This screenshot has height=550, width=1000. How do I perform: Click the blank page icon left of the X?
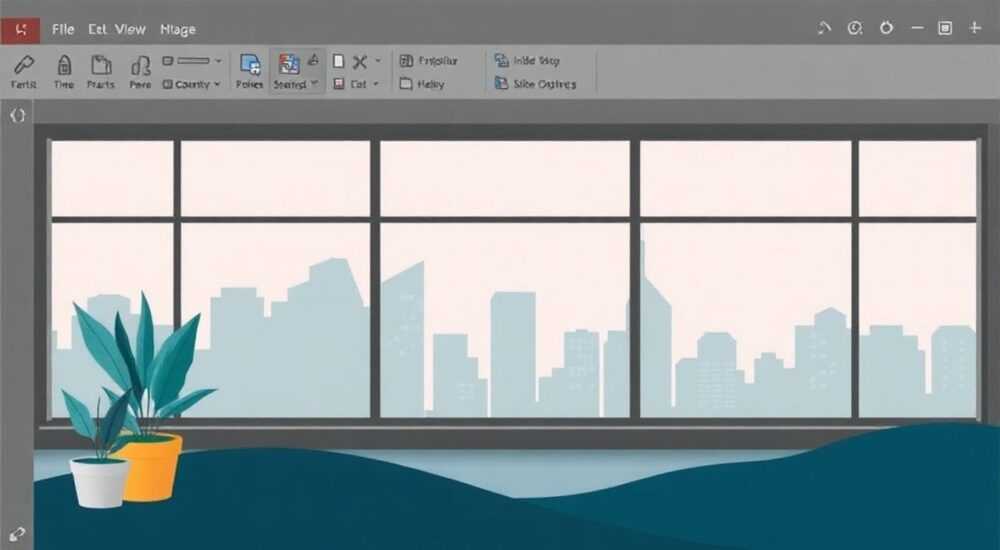coord(339,61)
